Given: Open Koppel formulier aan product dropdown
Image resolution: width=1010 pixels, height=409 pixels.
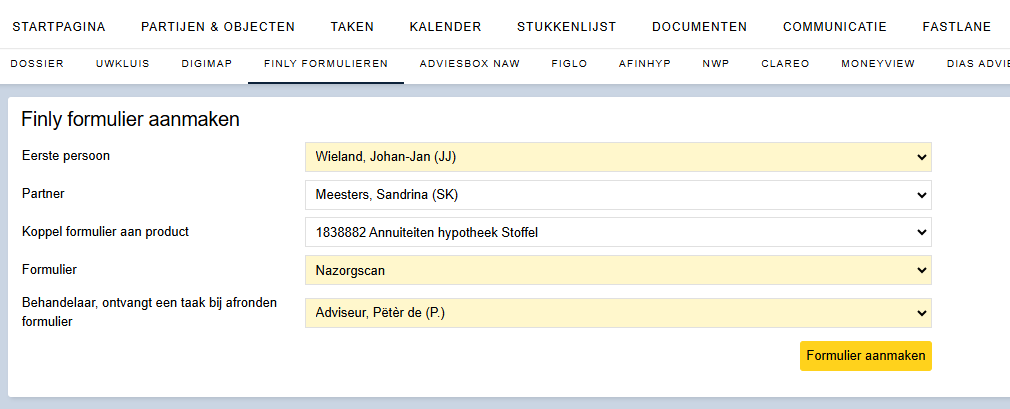Looking at the screenshot, I should click(618, 233).
